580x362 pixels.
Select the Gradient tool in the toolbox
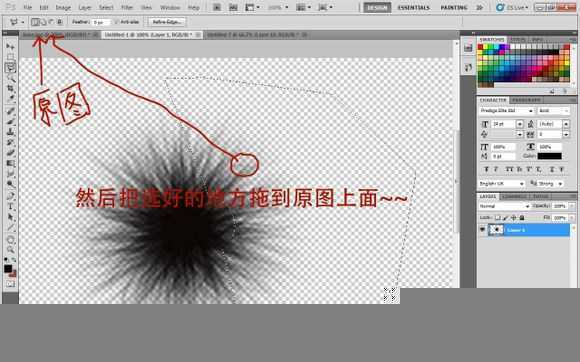(x=10, y=163)
